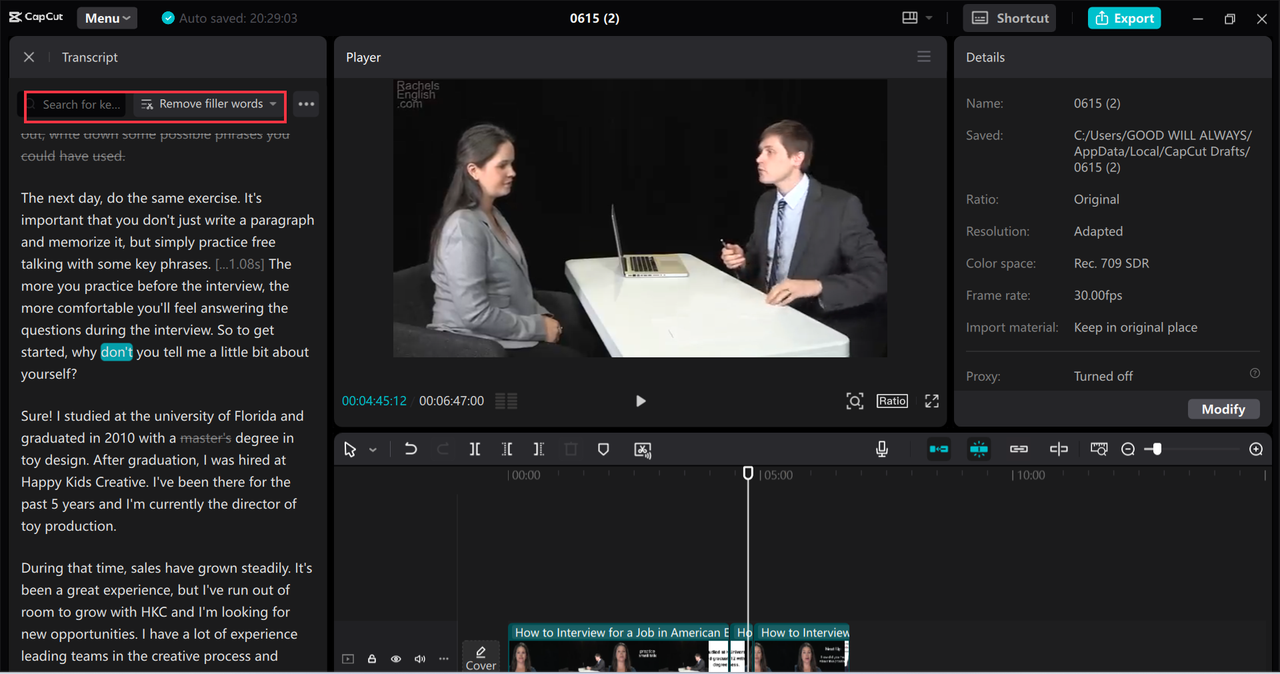Click the timeline playhead marker
Screen dimensions: 1280x674
[748, 473]
